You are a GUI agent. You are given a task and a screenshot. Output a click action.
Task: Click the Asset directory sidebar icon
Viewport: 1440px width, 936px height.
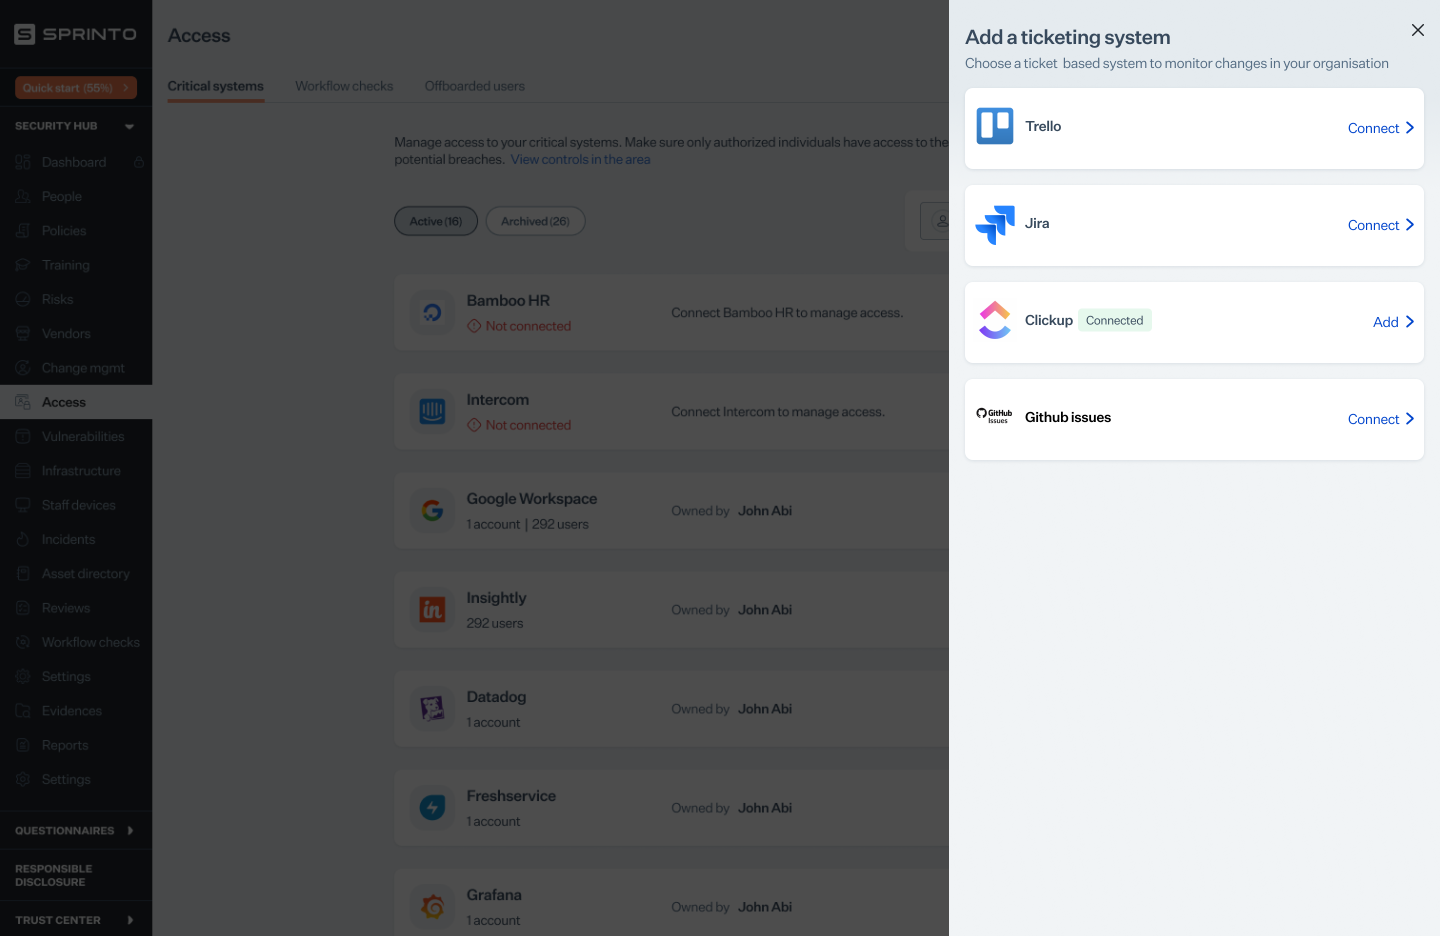click(23, 574)
